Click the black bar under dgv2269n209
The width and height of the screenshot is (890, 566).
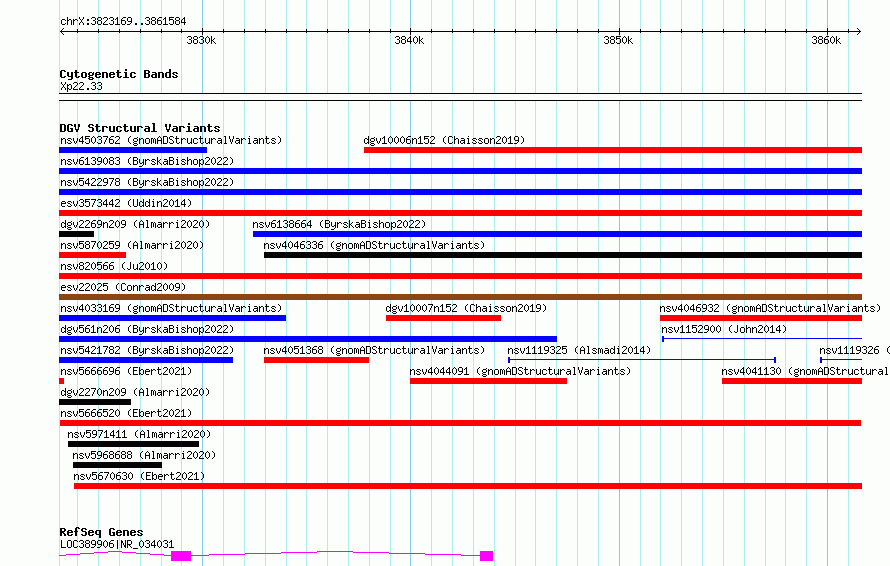coord(77,234)
